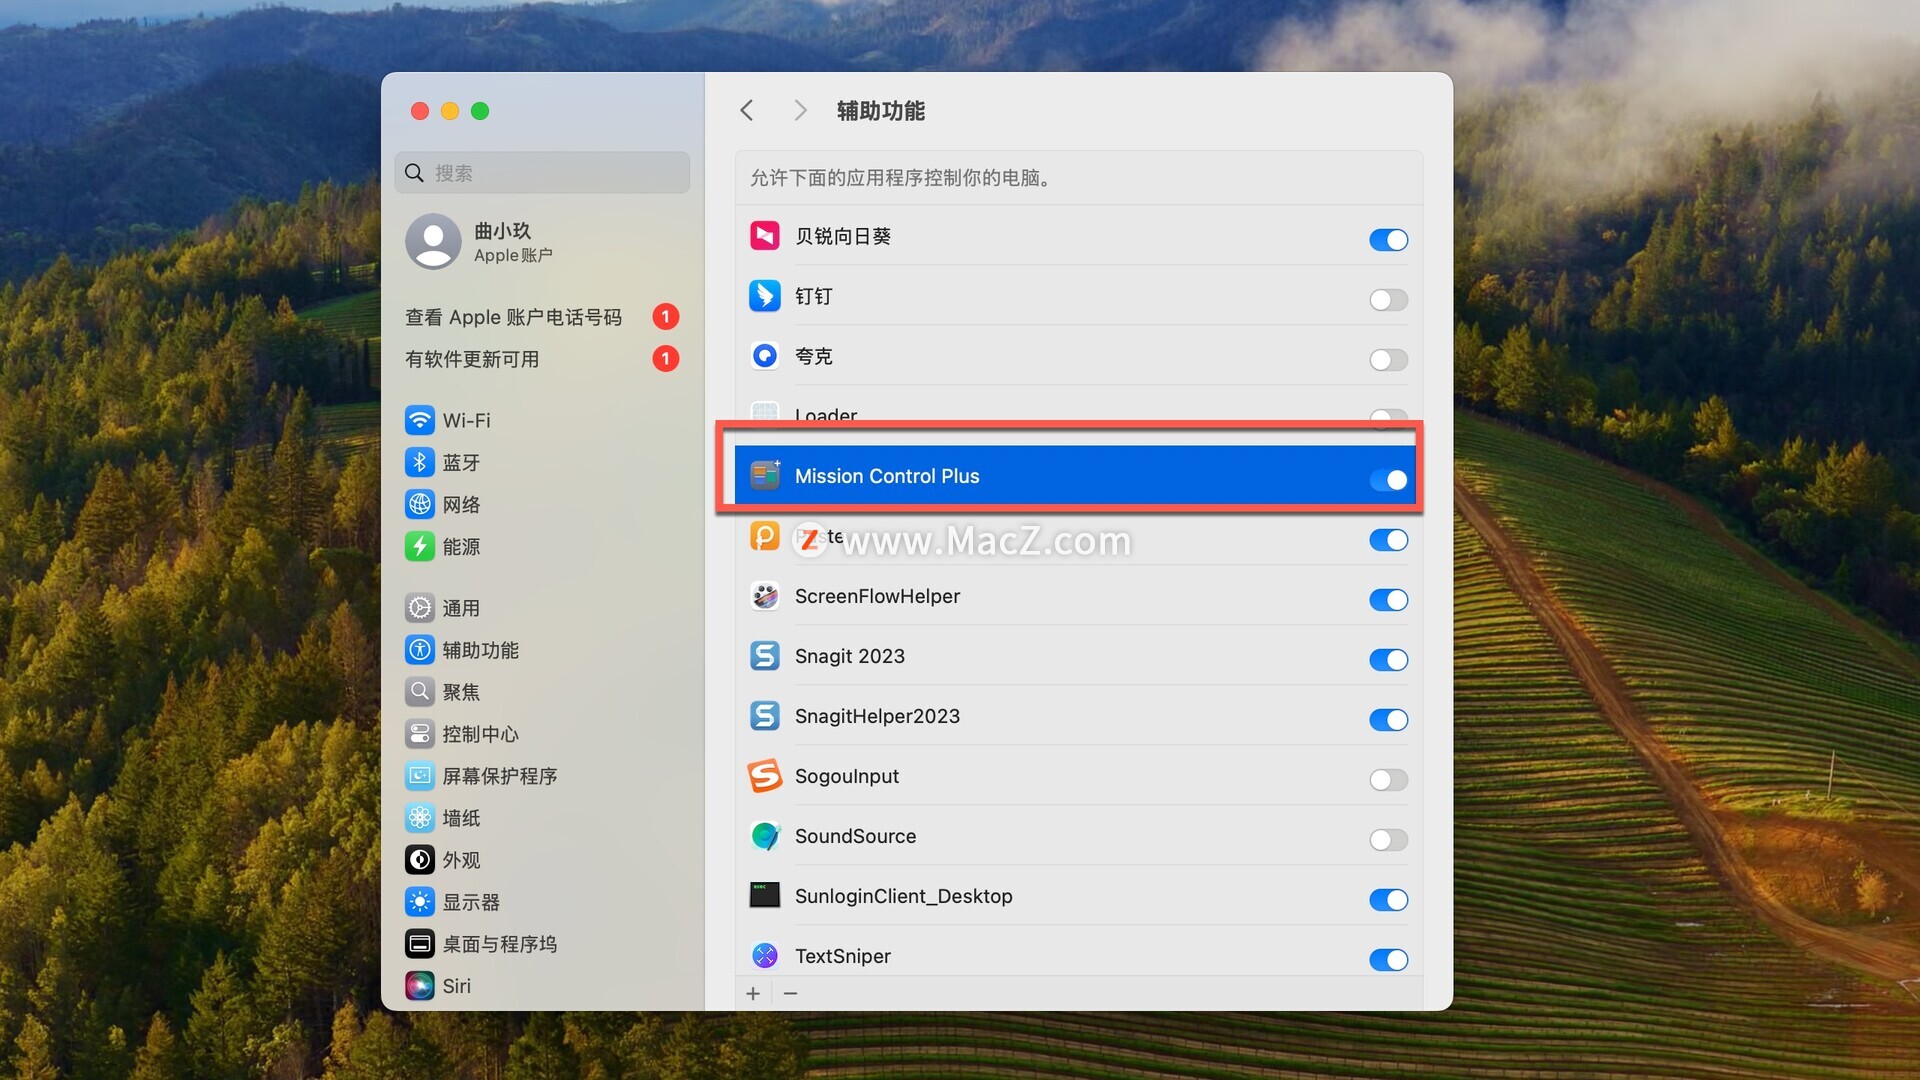Screen dimensions: 1920x1080
Task: Add an app with the plus button
Action: [753, 993]
